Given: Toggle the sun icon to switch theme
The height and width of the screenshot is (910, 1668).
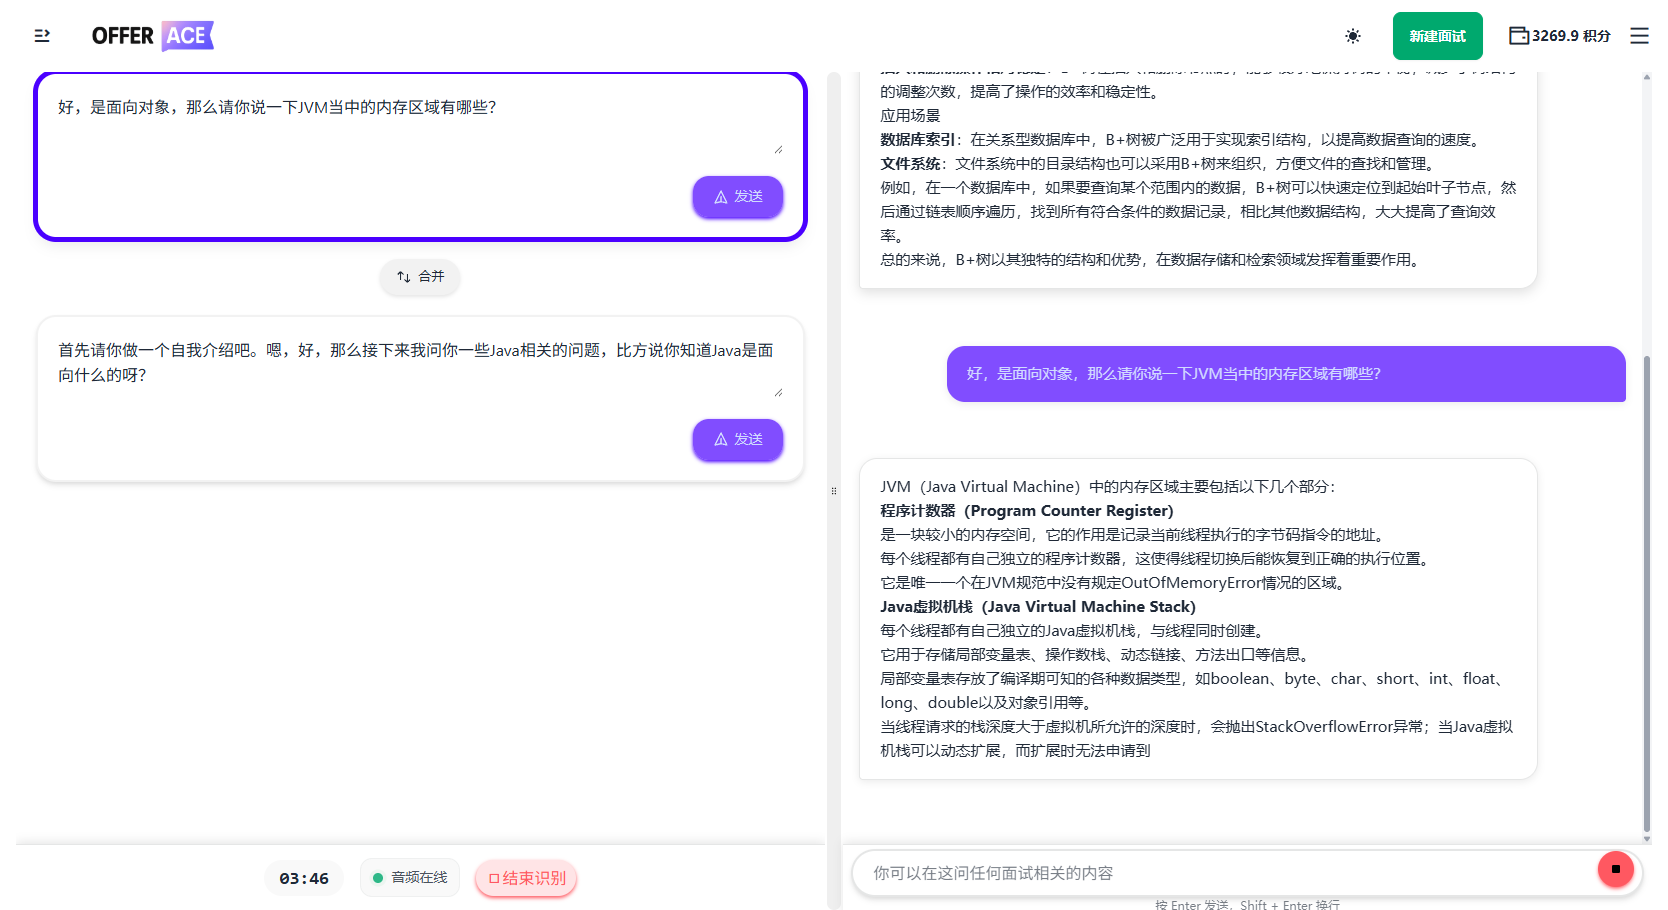Looking at the screenshot, I should 1352,35.
